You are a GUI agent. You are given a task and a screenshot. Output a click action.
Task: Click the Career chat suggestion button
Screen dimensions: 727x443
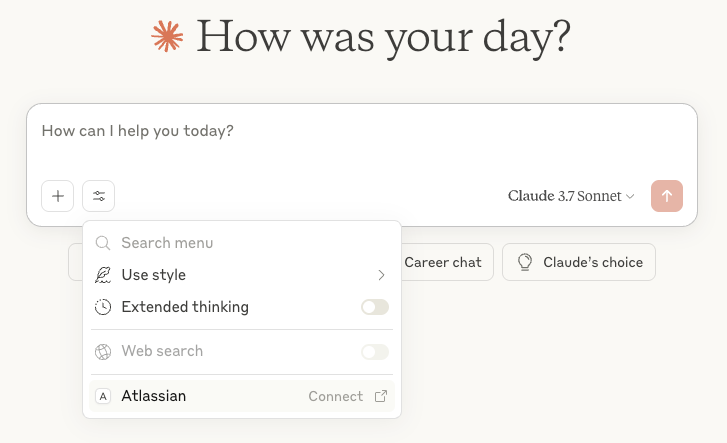click(x=443, y=262)
